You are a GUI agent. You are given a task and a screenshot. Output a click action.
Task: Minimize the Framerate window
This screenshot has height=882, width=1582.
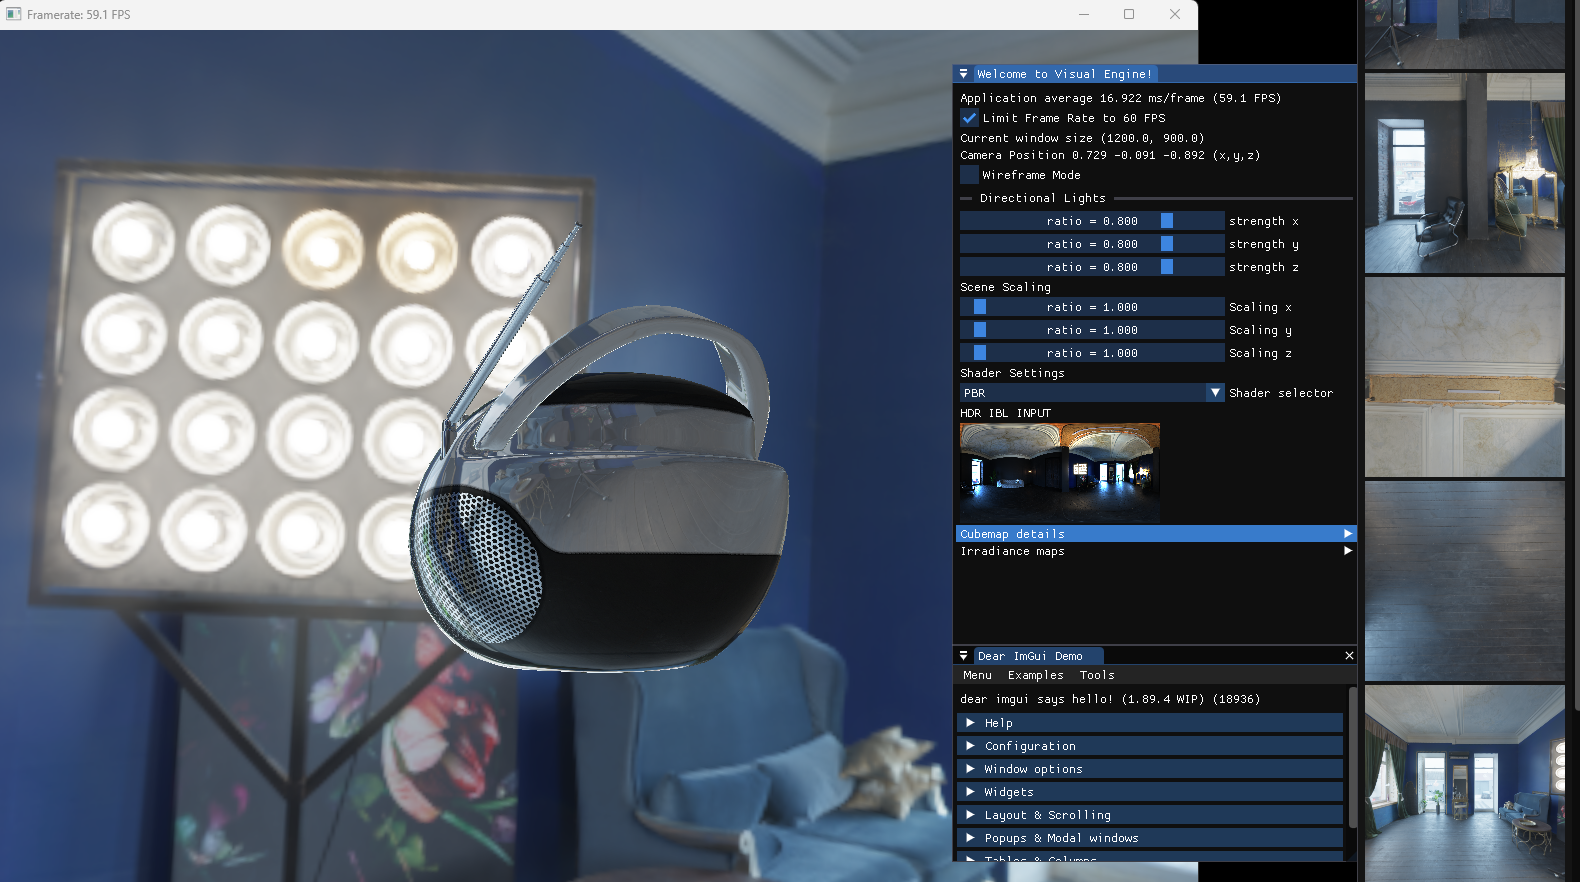tap(1083, 14)
